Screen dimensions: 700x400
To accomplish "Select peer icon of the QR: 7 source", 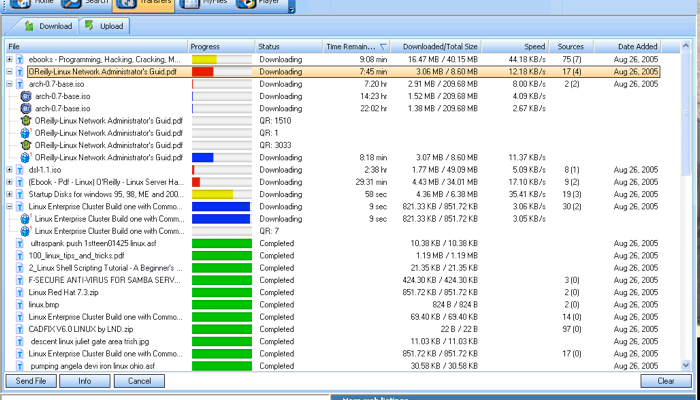I will pos(25,231).
